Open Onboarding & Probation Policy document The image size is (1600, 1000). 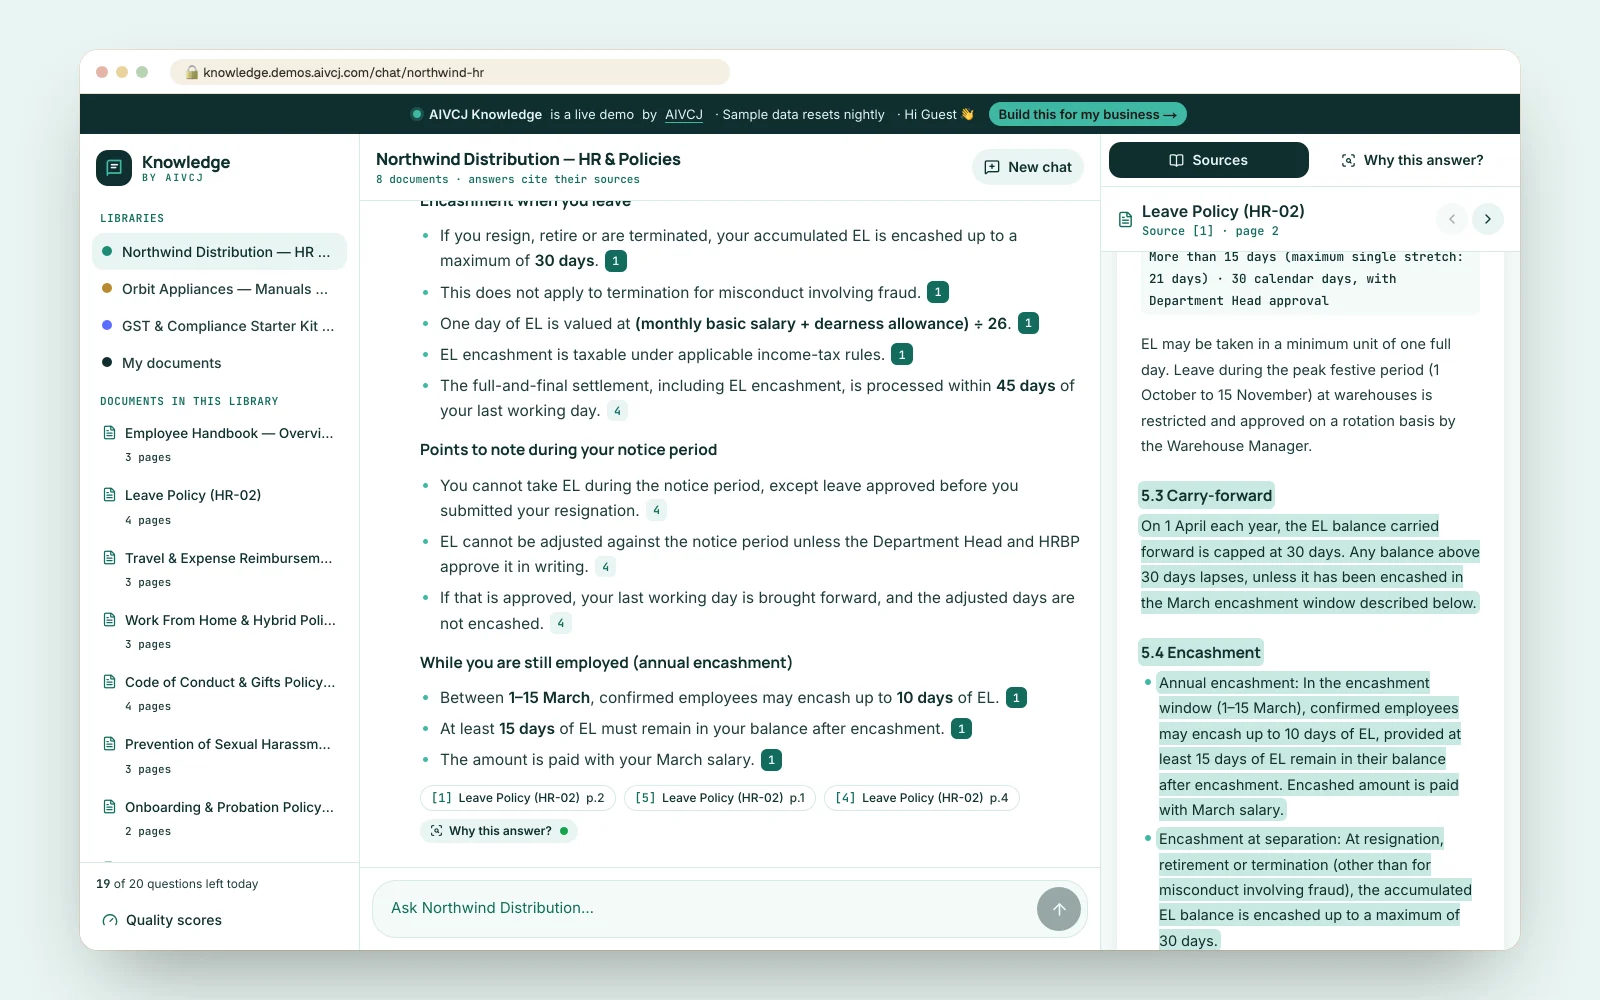pos(220,818)
